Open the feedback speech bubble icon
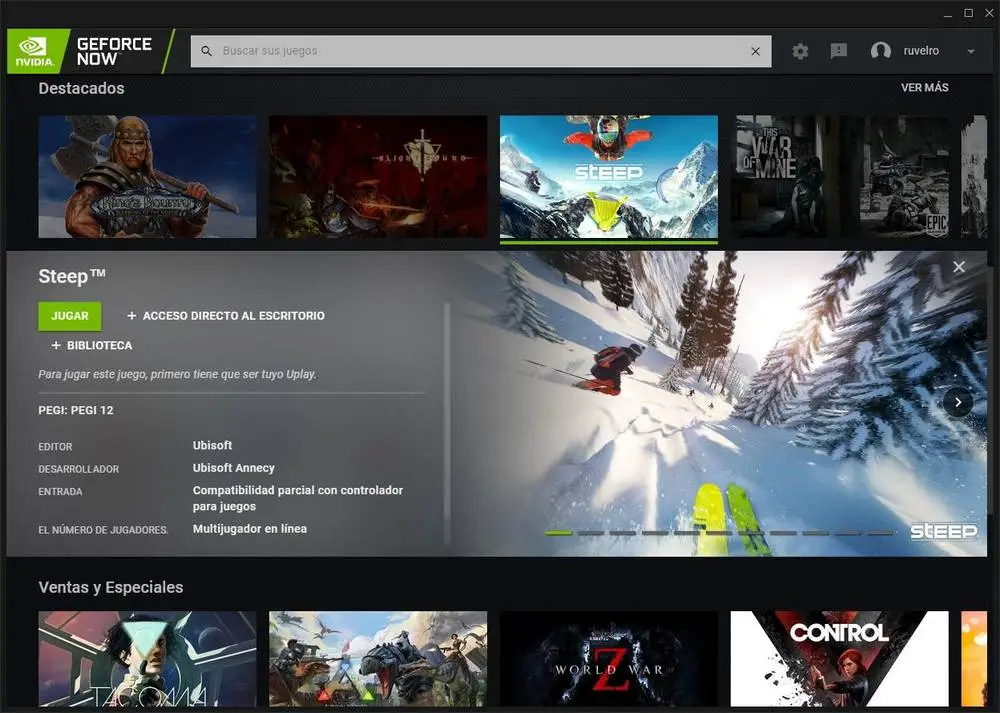The image size is (1000, 713). pos(839,51)
